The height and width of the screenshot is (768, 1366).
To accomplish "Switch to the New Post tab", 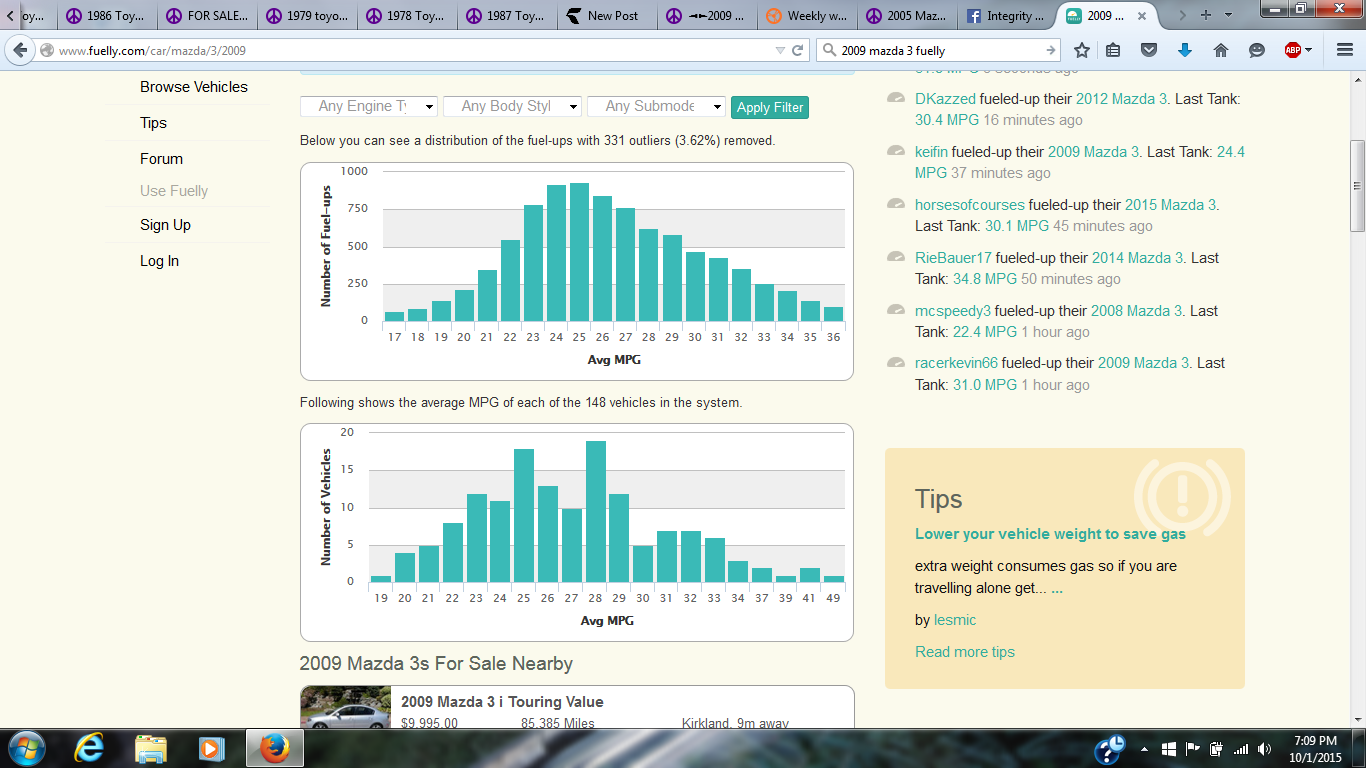I will 607,16.
